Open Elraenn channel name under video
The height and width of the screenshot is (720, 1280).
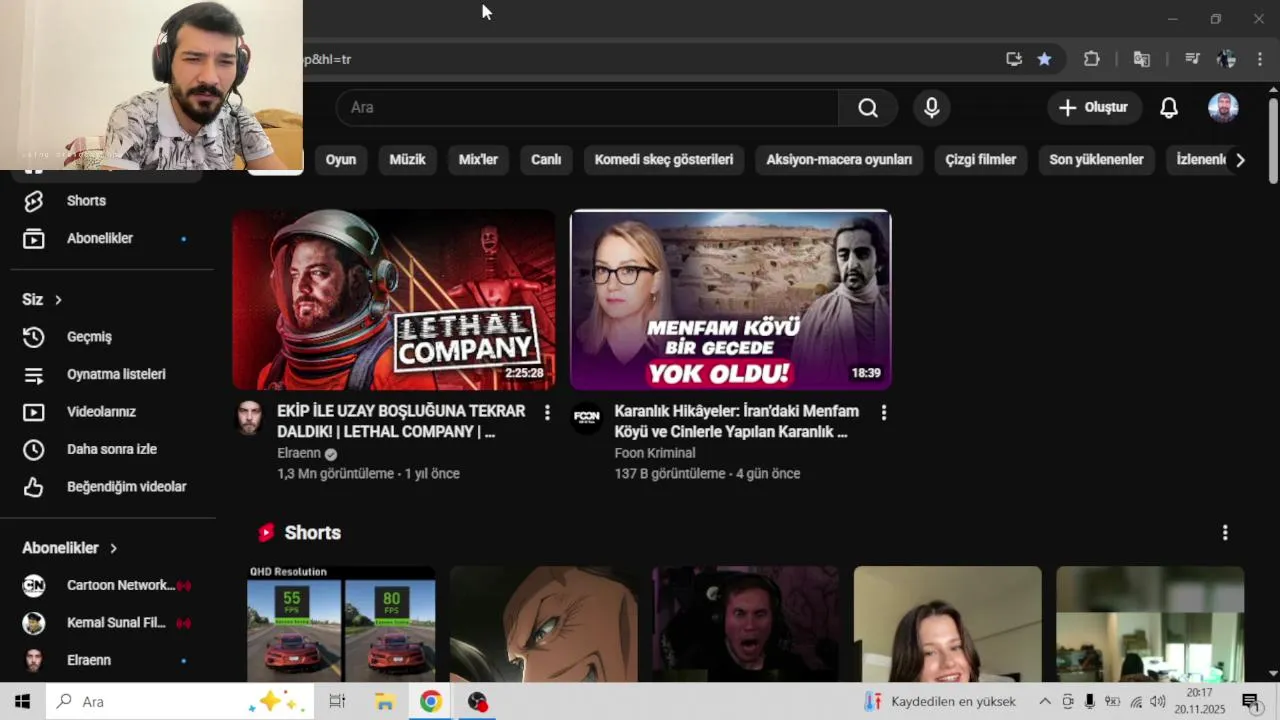299,453
